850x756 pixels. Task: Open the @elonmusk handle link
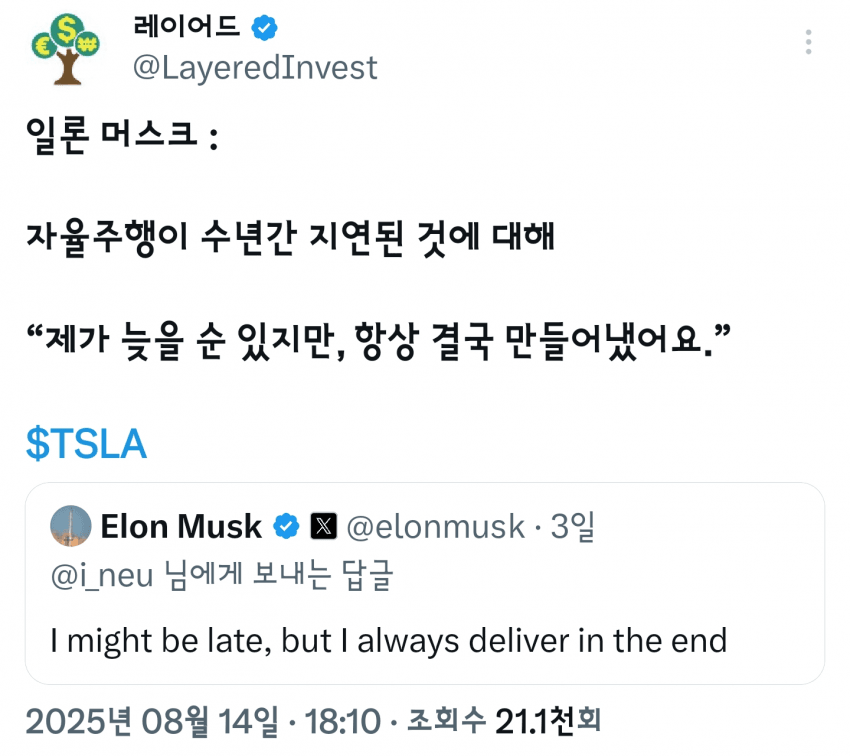(436, 526)
